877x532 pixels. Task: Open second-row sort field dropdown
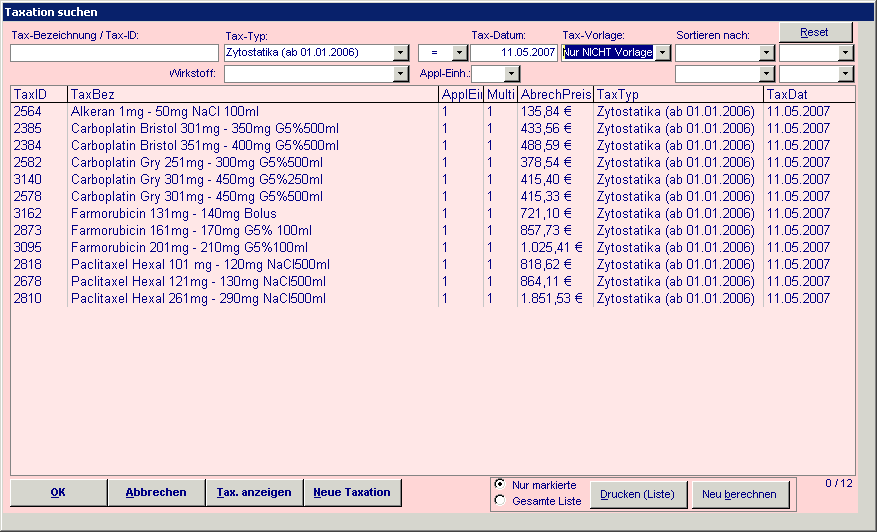pos(766,74)
